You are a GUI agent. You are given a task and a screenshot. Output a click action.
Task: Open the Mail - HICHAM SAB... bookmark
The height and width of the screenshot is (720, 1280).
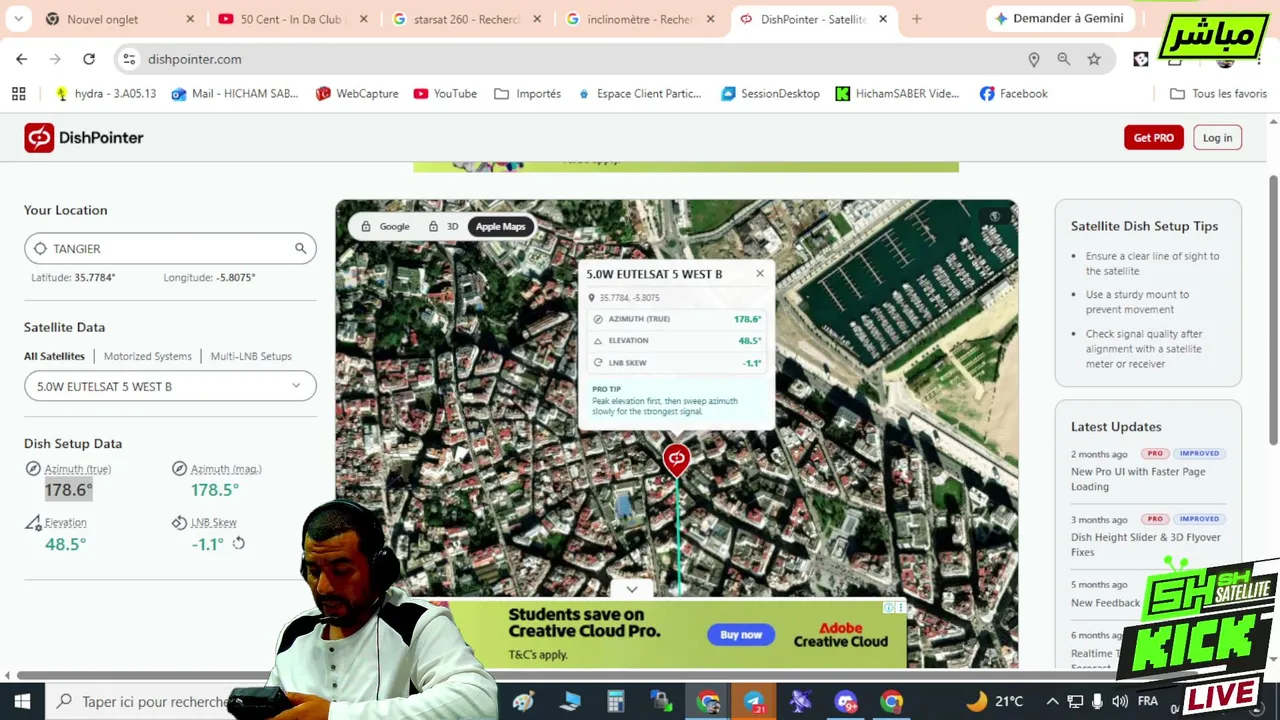(235, 93)
